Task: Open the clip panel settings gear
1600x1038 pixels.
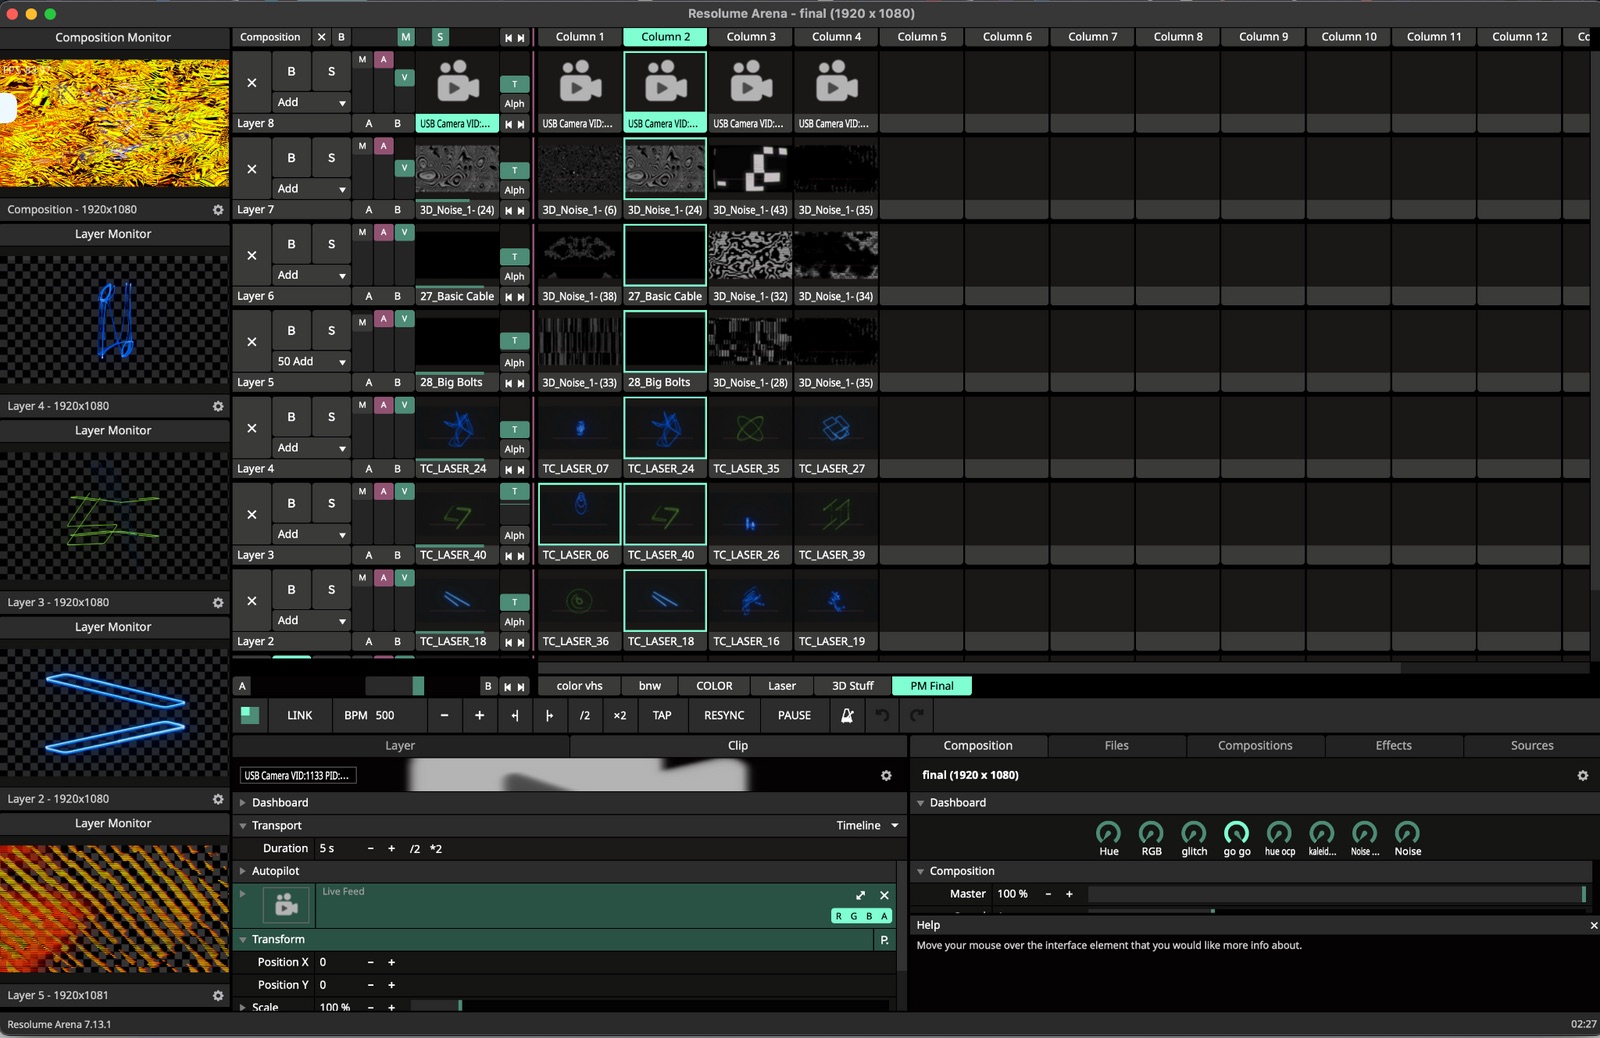Action: [x=886, y=776]
